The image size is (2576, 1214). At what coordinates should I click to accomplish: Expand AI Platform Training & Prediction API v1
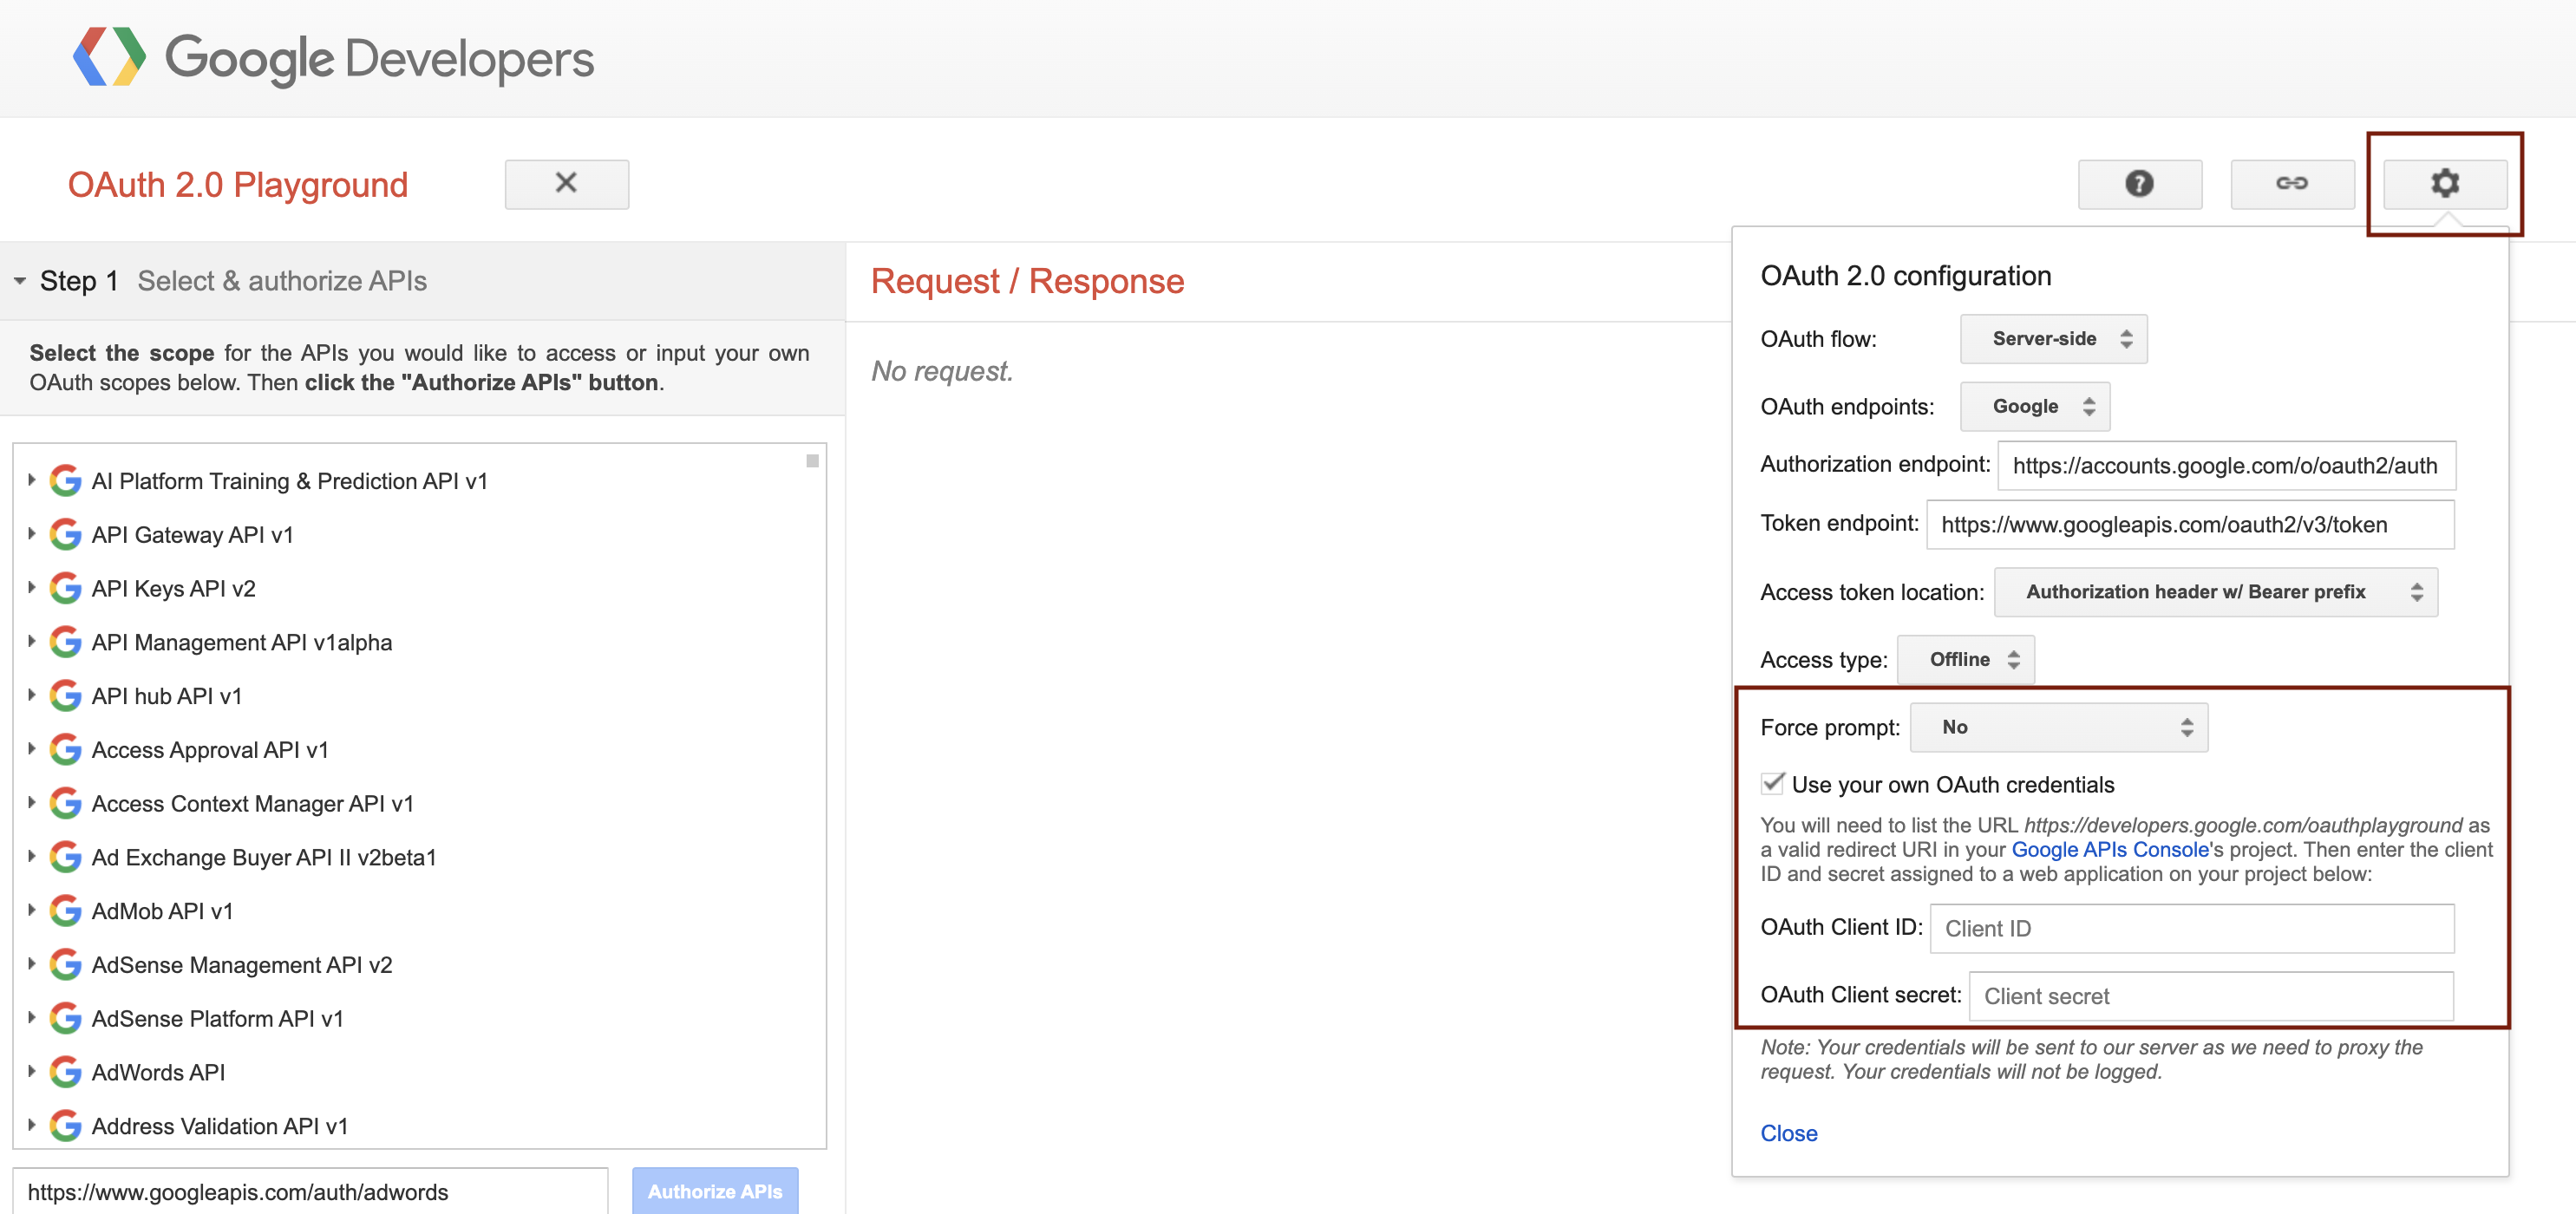coord(31,480)
